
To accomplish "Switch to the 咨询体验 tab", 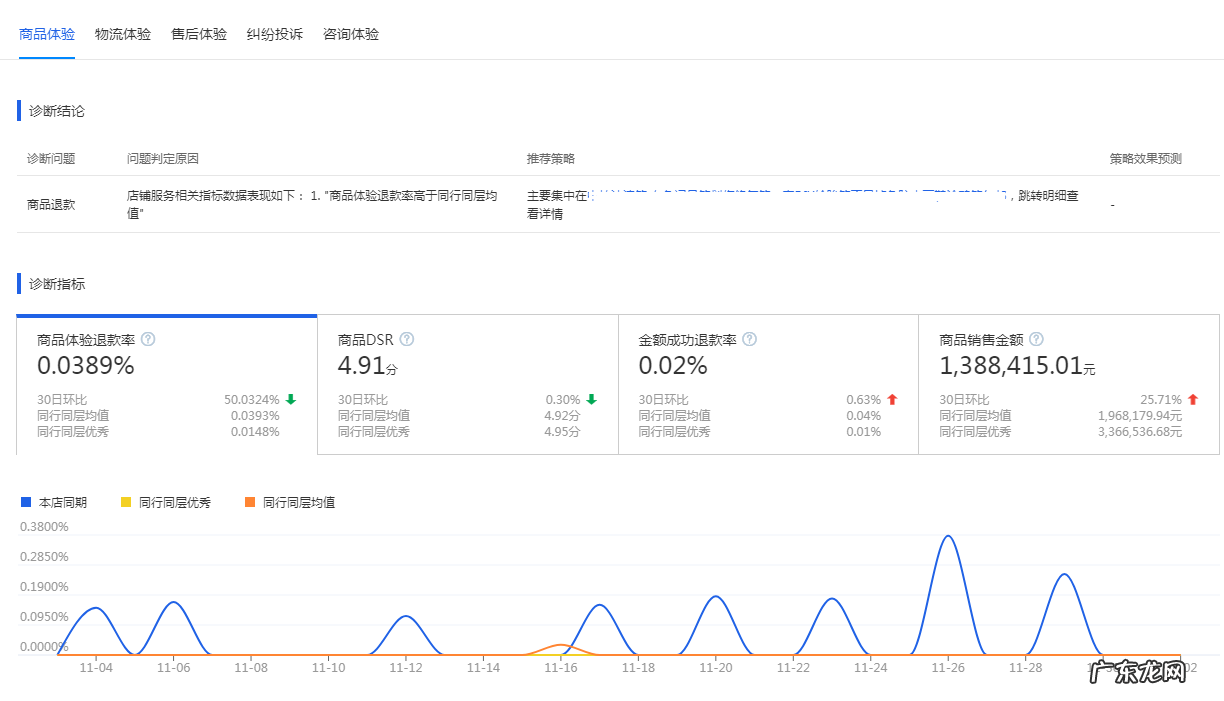I will click(x=350, y=33).
